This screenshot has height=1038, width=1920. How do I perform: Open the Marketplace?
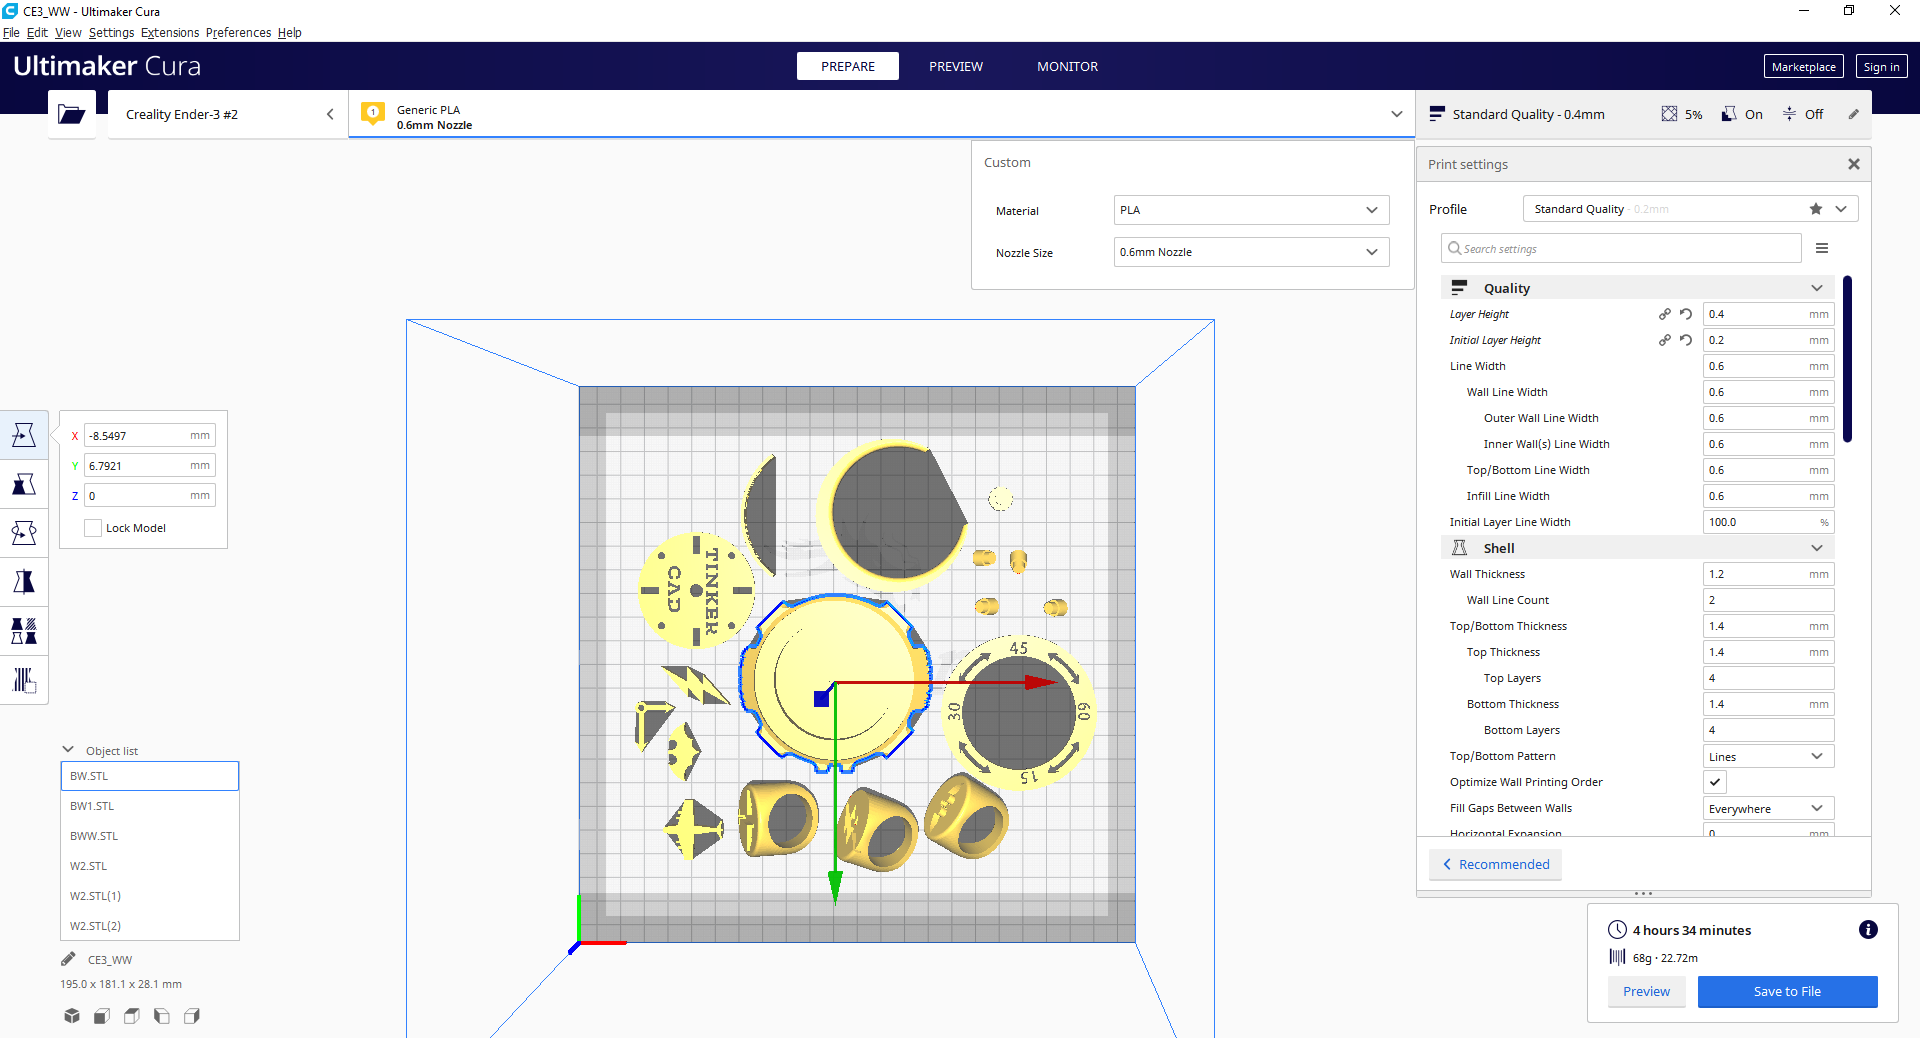(1804, 67)
